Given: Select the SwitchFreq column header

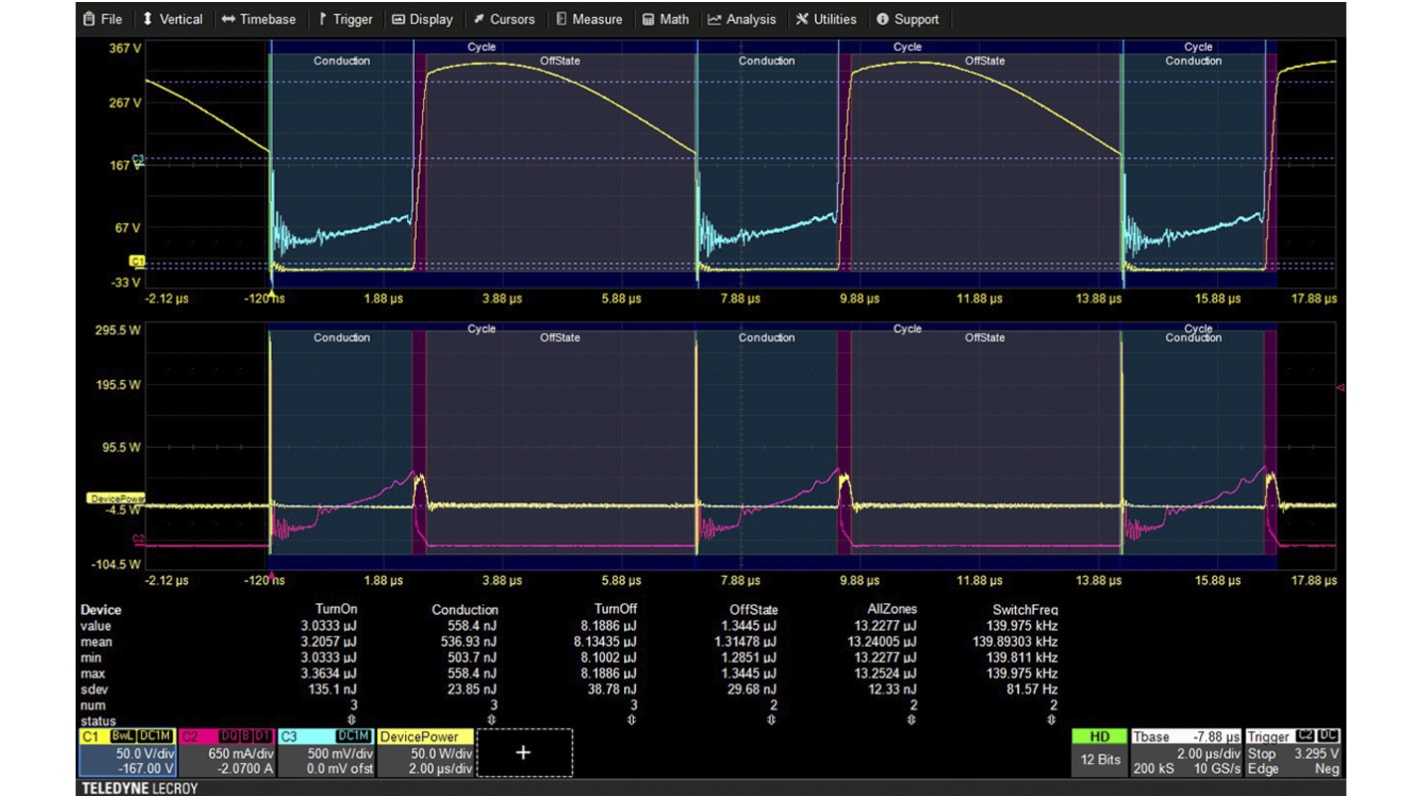Looking at the screenshot, I should 1025,609.
